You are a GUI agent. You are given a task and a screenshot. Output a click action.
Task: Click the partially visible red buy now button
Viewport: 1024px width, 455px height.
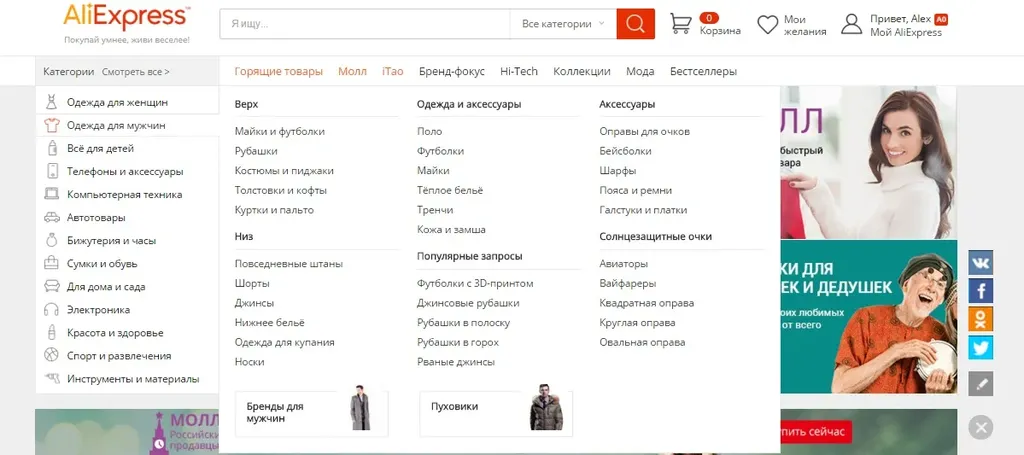(x=816, y=431)
